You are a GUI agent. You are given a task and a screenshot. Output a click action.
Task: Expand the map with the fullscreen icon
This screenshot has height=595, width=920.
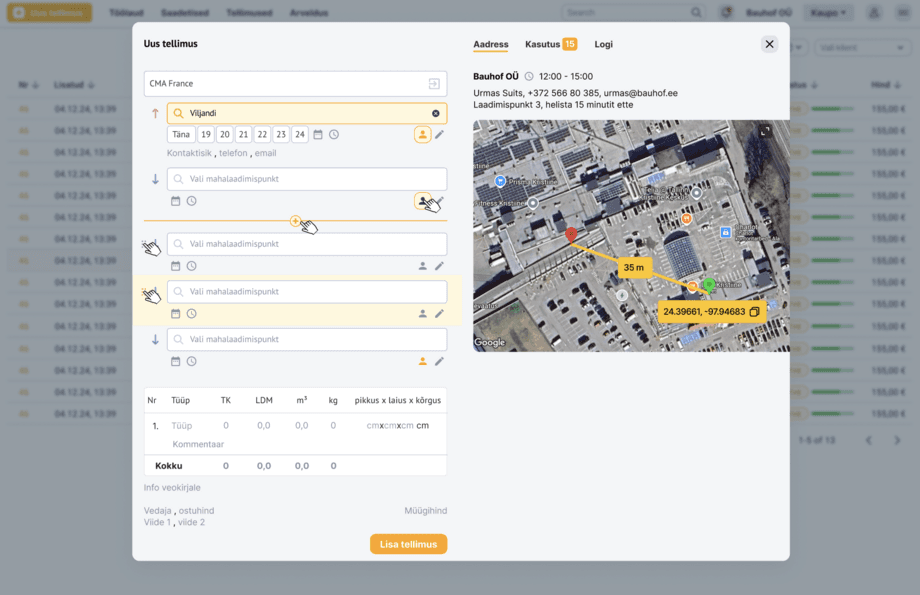click(x=765, y=132)
